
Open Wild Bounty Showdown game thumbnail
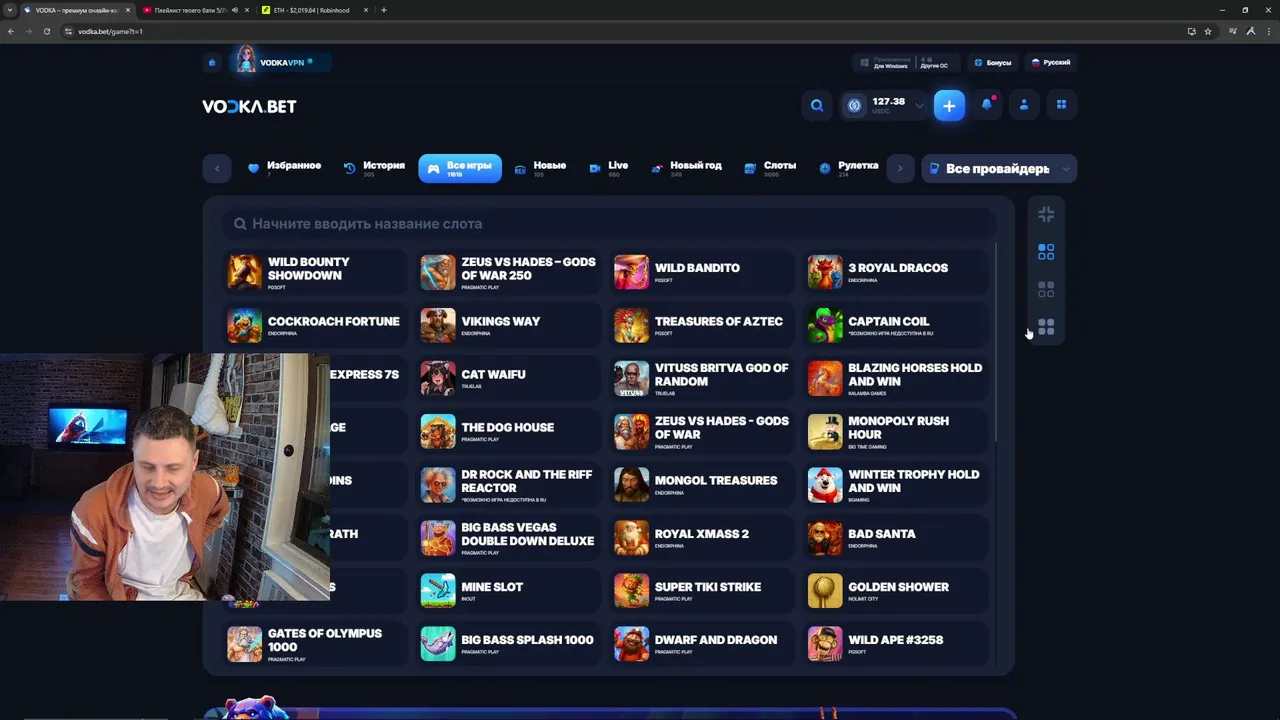pos(244,271)
